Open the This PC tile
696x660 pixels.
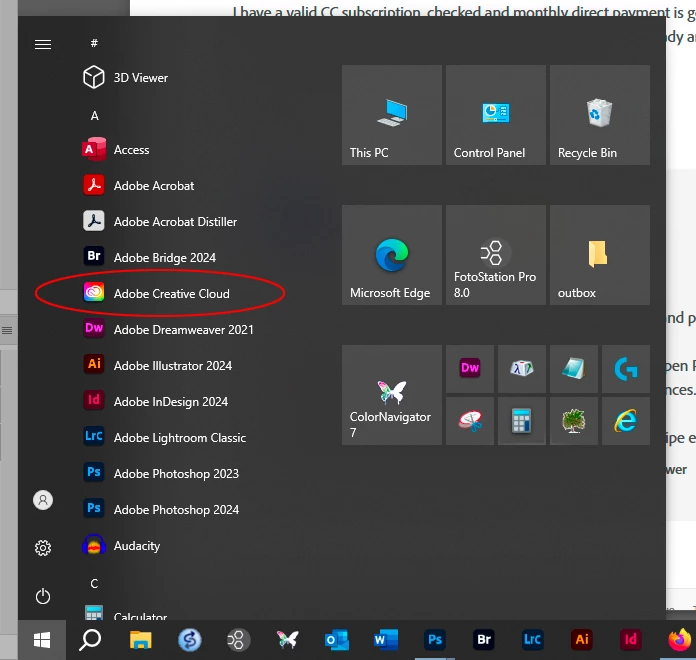click(x=392, y=115)
